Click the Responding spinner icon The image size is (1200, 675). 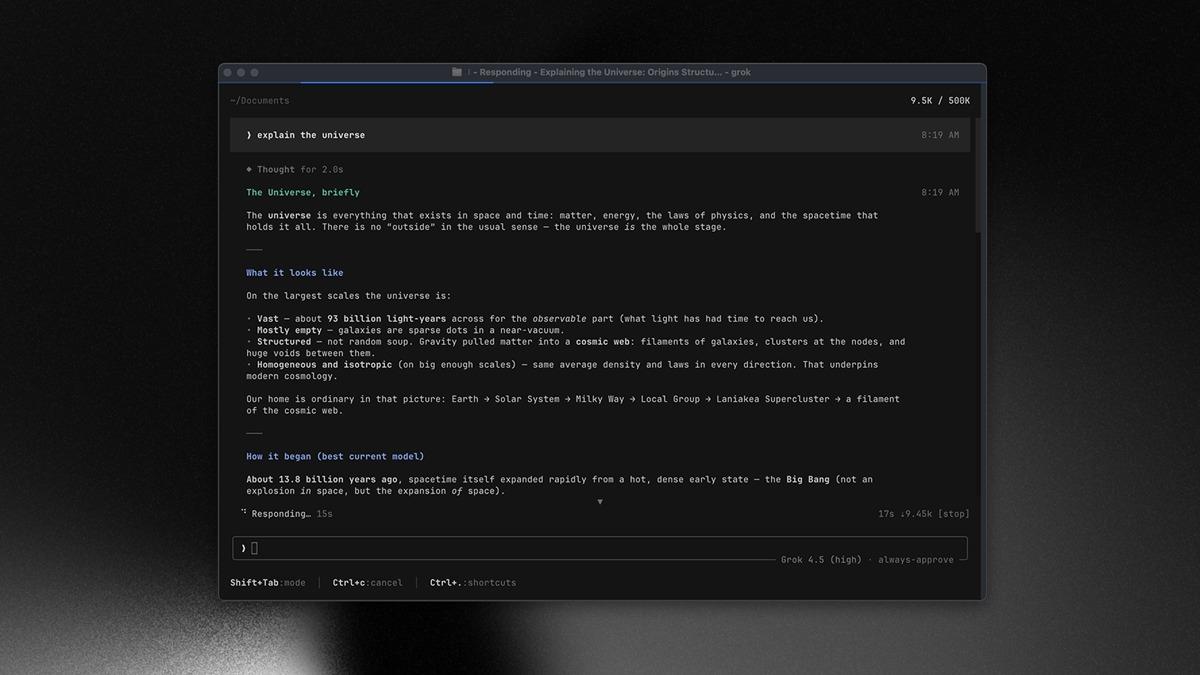243,513
